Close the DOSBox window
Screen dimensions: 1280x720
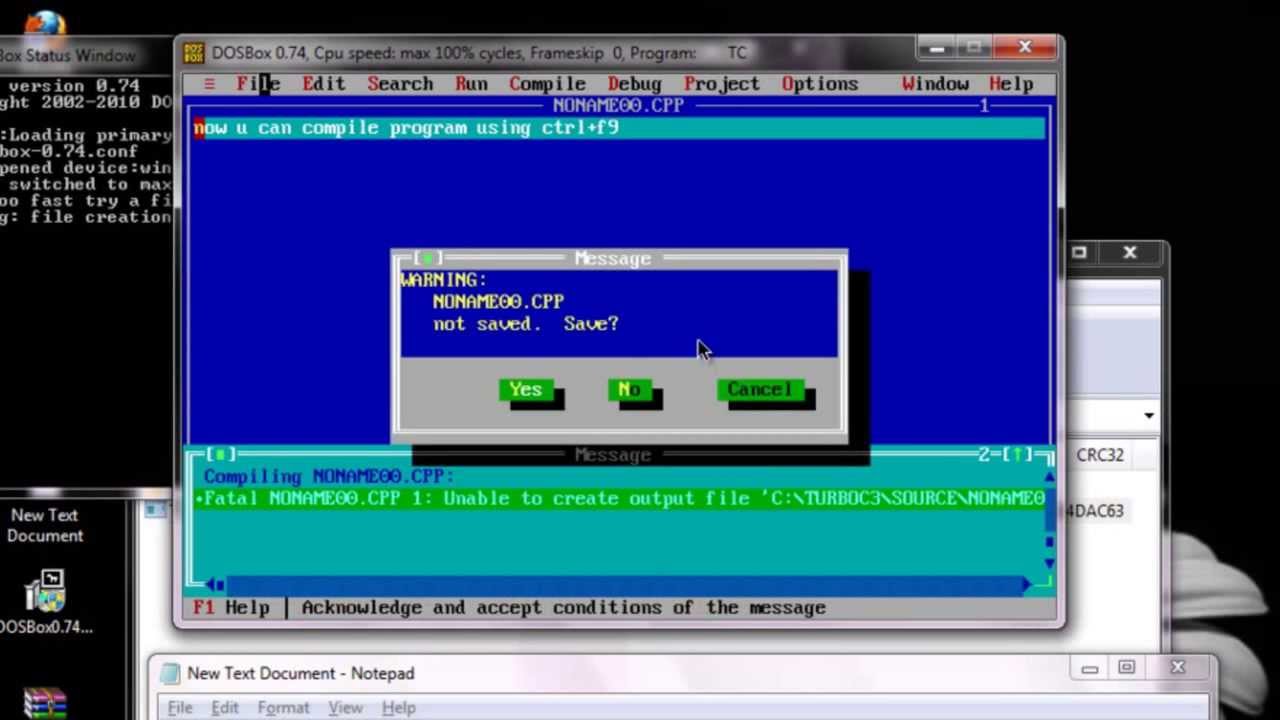tap(1024, 48)
